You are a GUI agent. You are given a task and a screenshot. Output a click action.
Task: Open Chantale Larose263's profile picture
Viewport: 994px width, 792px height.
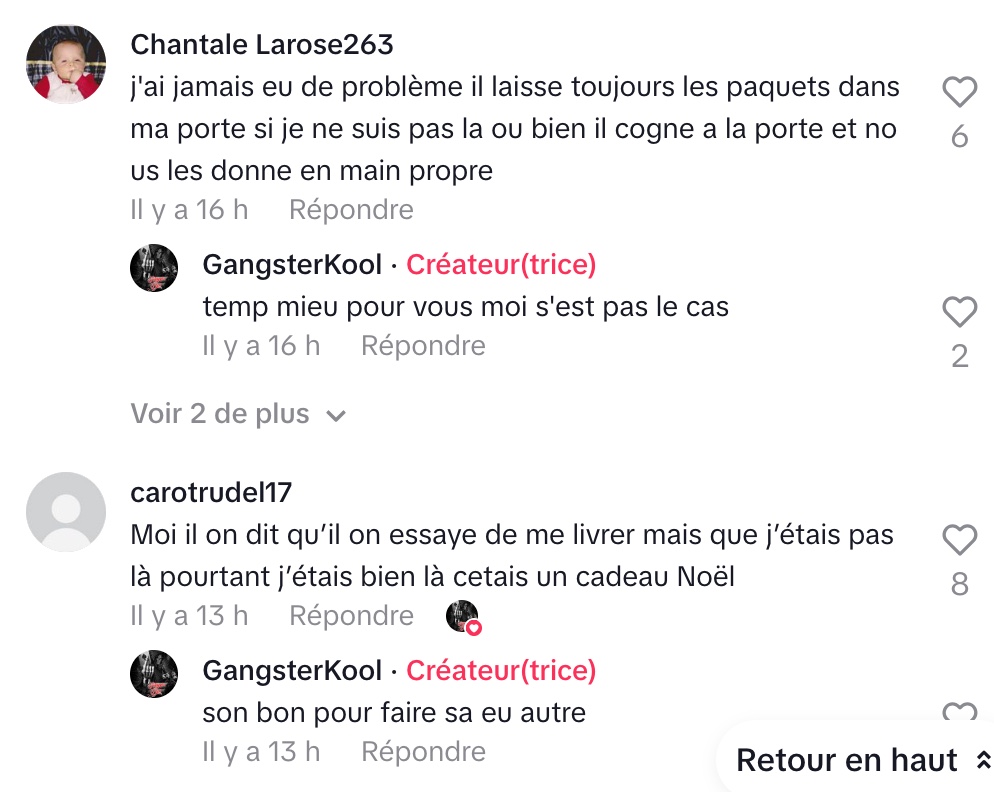click(66, 64)
